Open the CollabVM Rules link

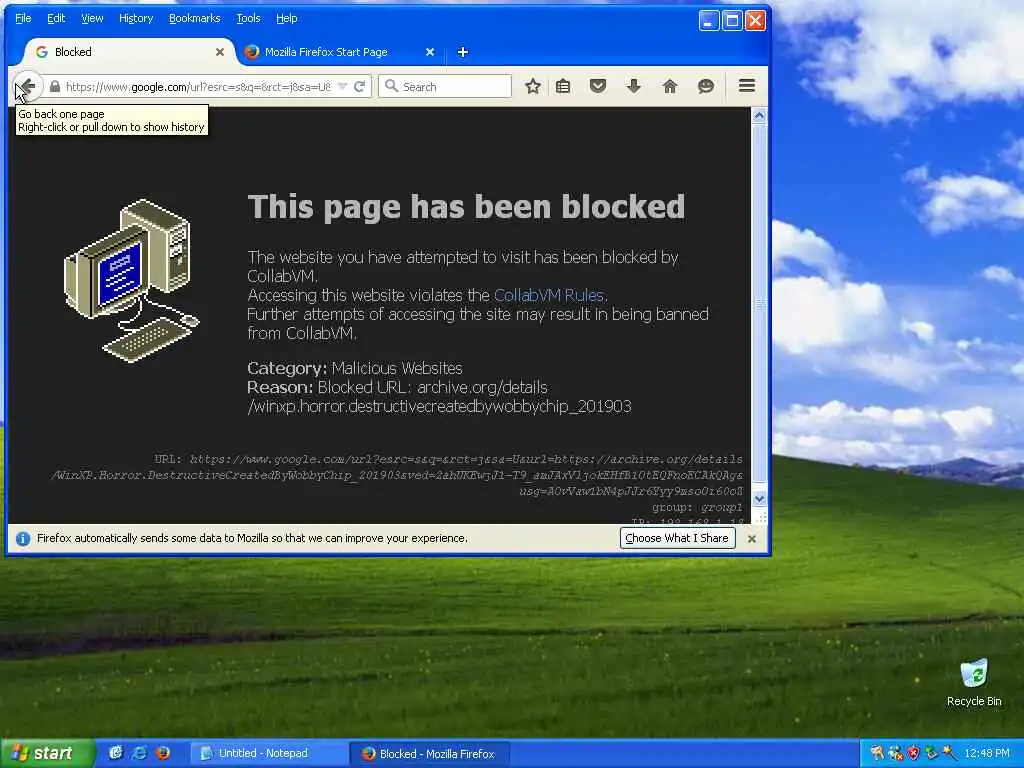549,295
